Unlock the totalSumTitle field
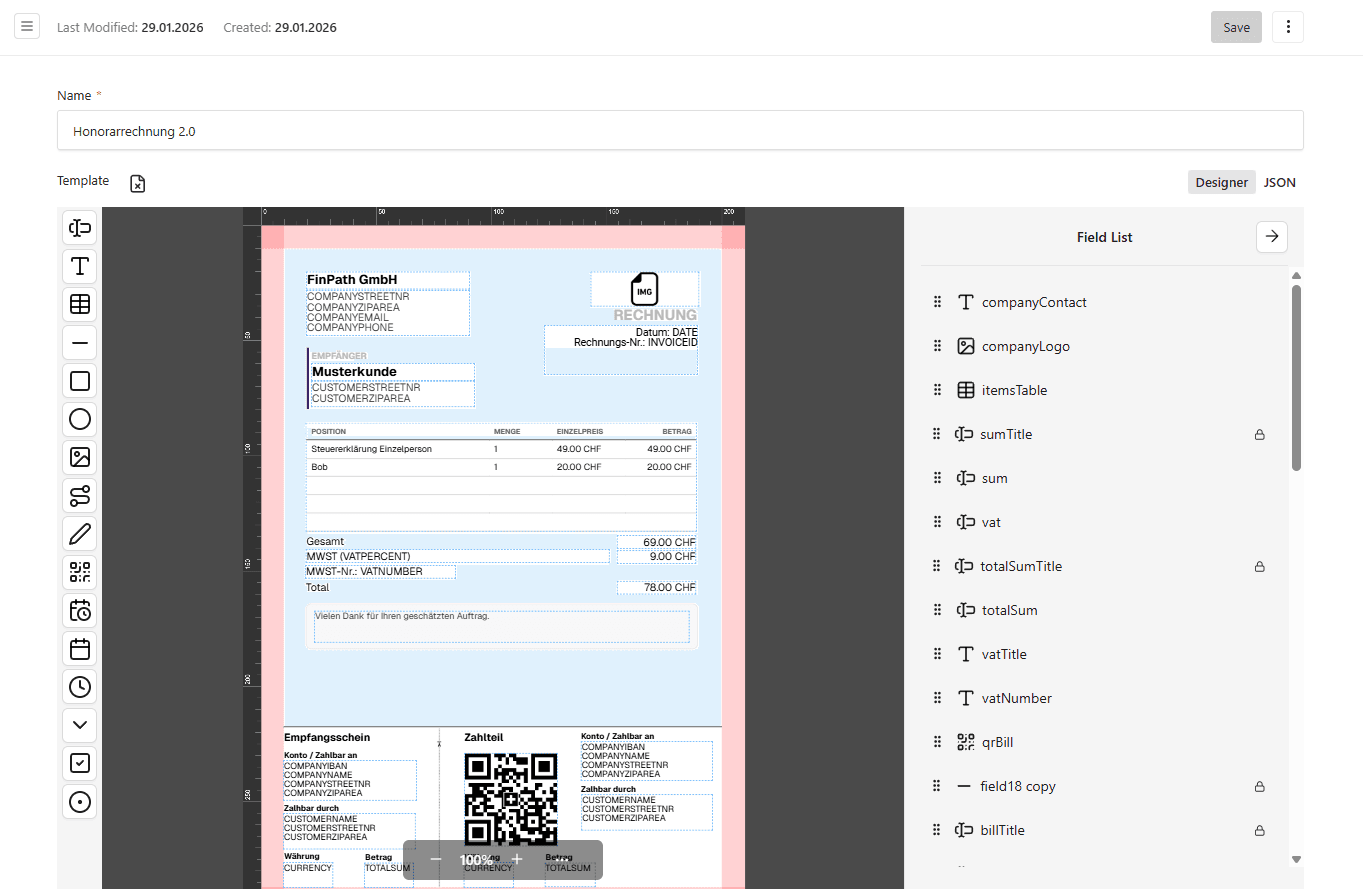 coord(1259,566)
